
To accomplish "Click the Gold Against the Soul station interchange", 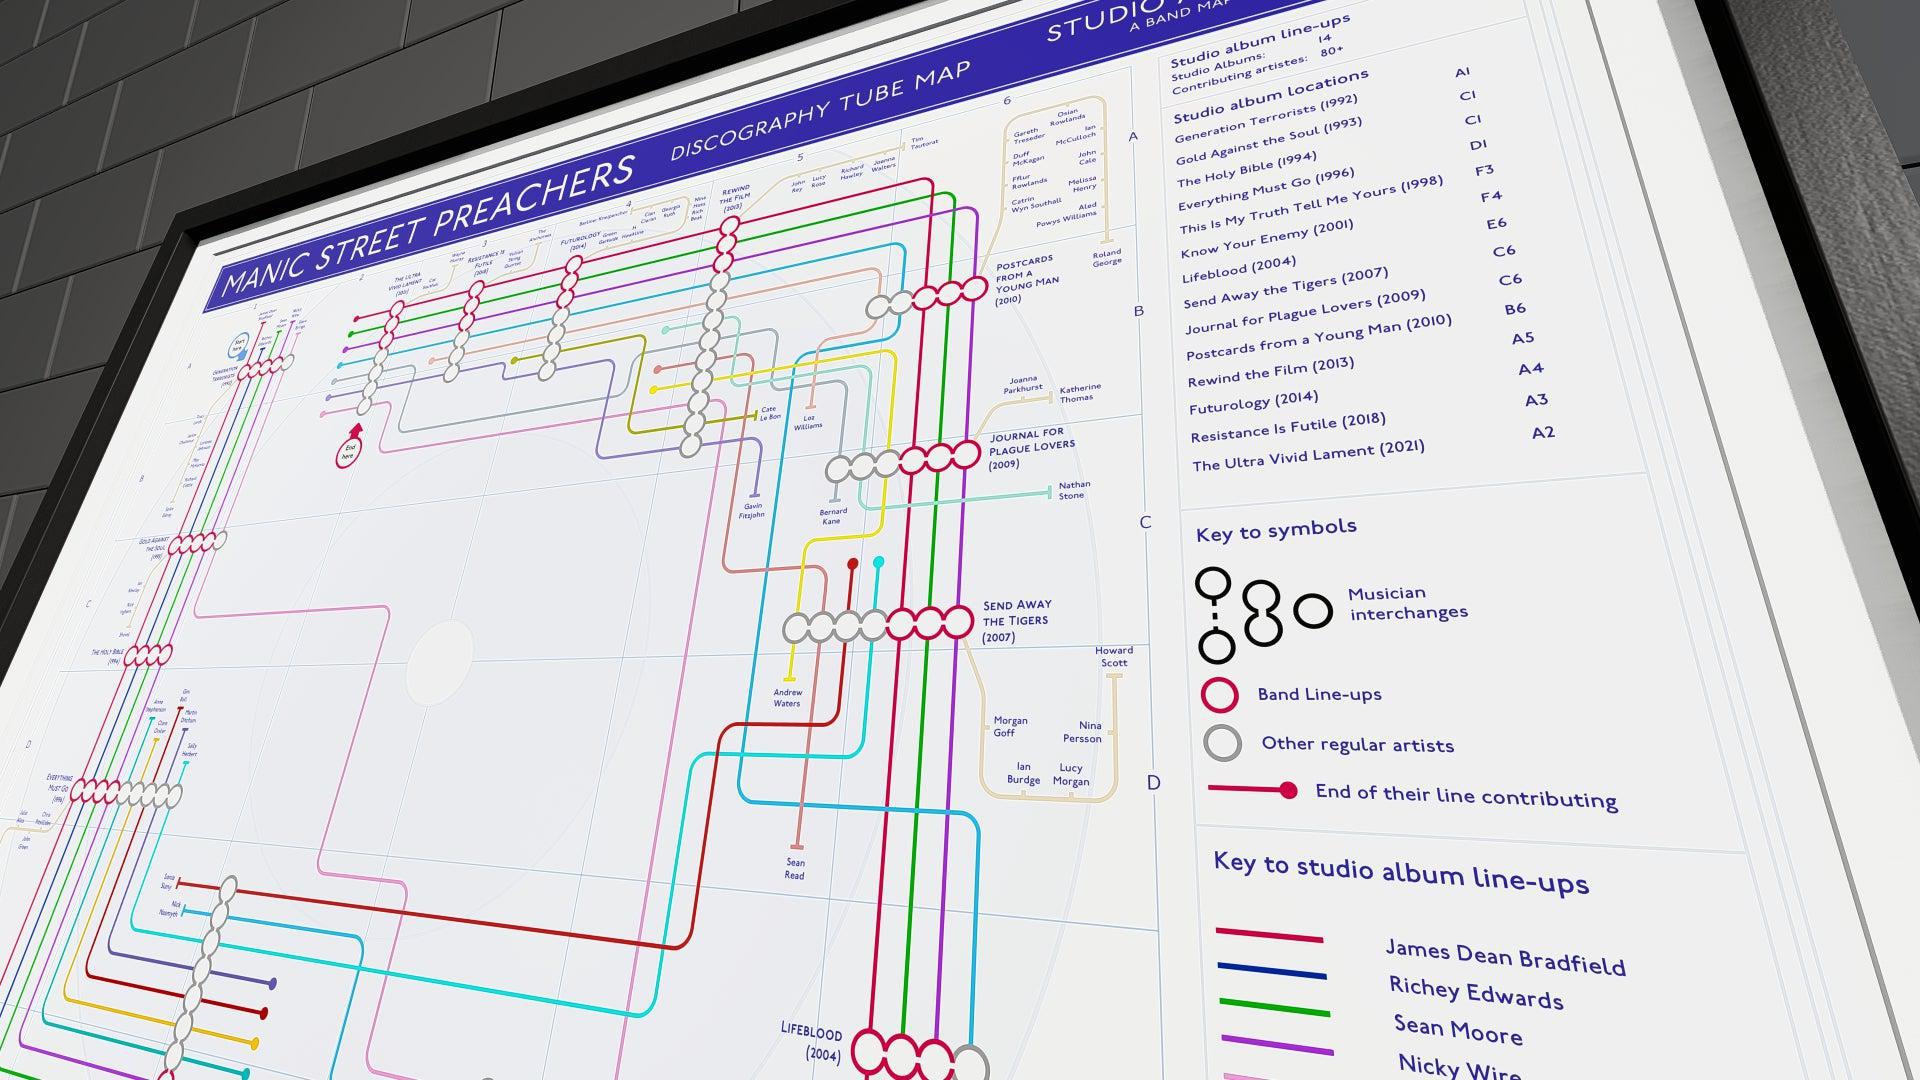I will 197,543.
